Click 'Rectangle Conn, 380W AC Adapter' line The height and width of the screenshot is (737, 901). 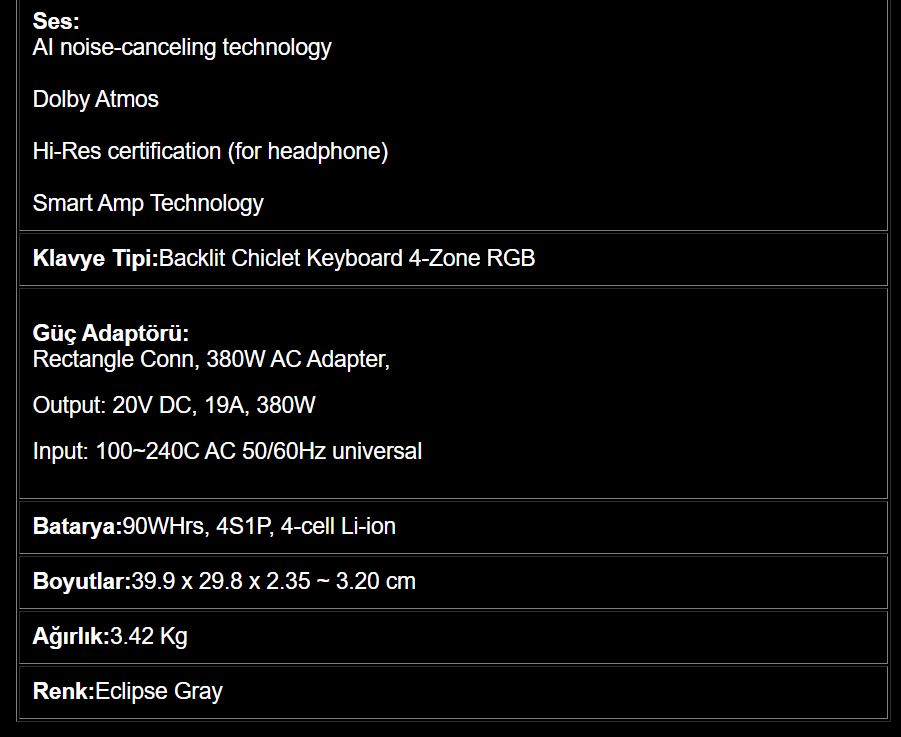coord(211,359)
